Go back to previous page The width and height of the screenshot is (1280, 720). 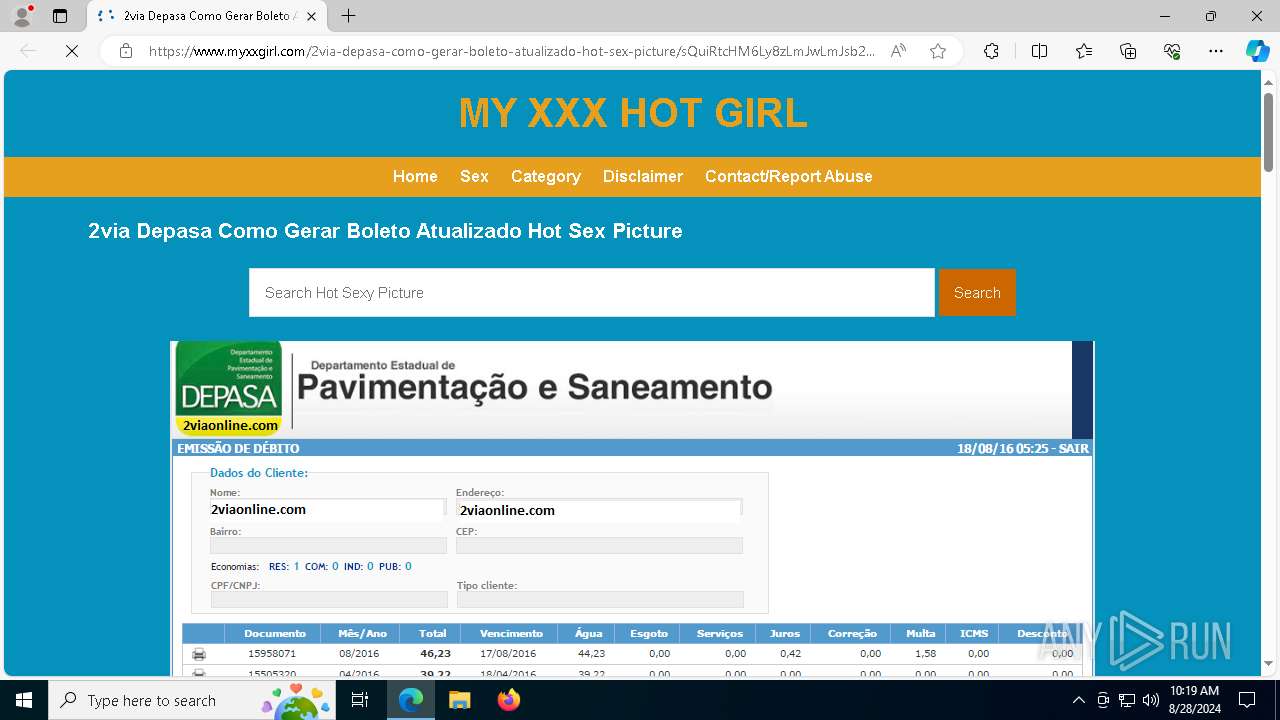point(28,51)
